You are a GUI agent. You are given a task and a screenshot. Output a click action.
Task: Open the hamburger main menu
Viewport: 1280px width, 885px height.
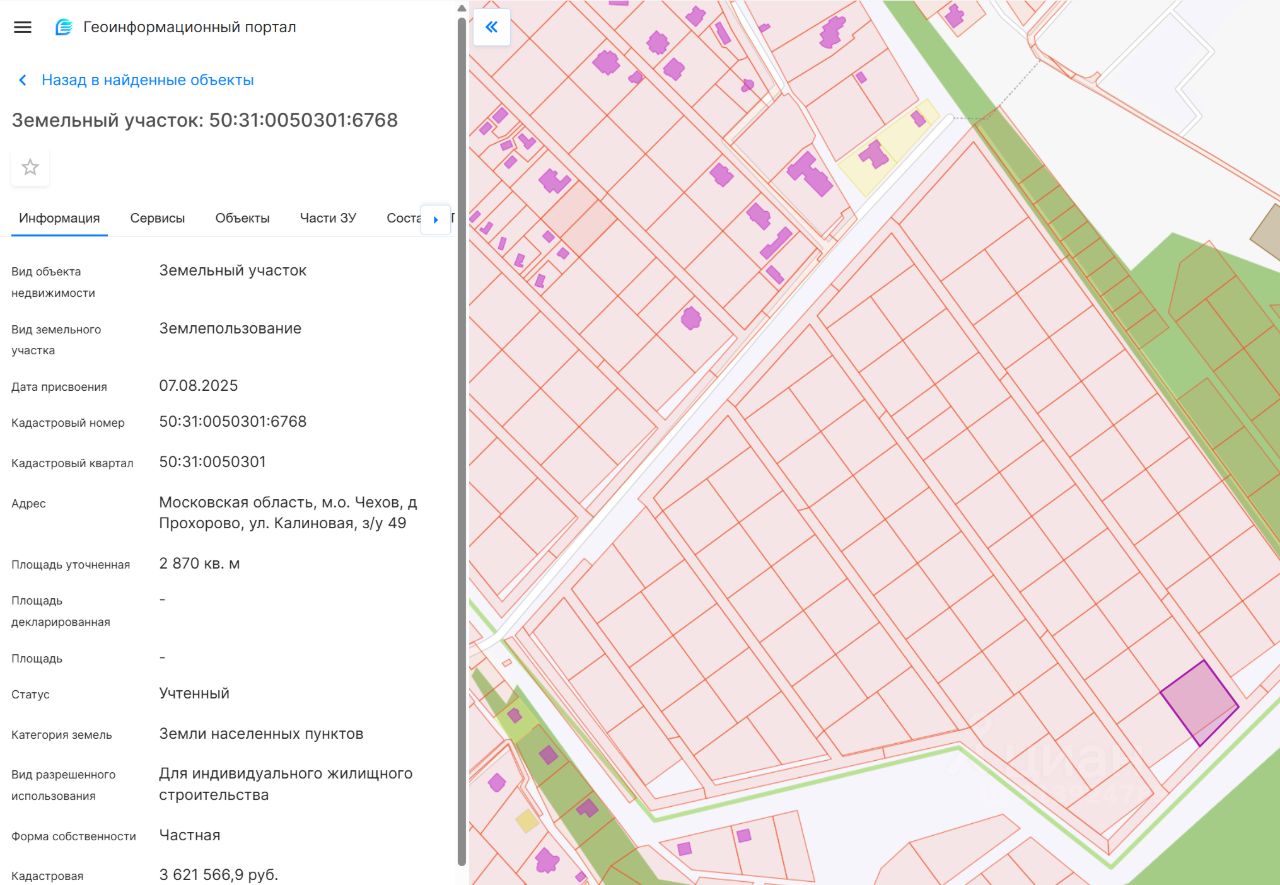click(23, 27)
